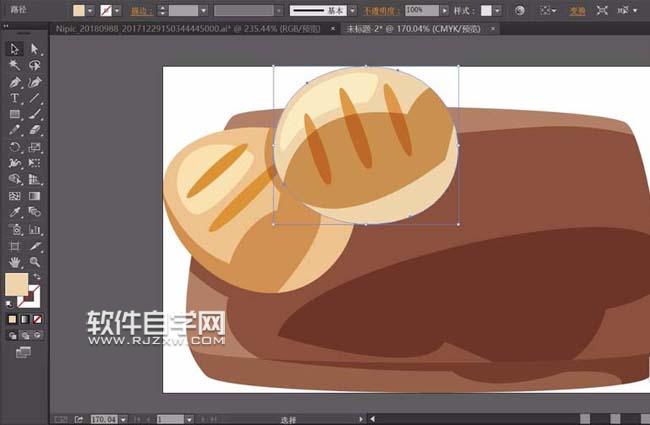The image size is (650, 425).
Task: Select the Direct Selection tool (white arrow)
Action: click(34, 49)
